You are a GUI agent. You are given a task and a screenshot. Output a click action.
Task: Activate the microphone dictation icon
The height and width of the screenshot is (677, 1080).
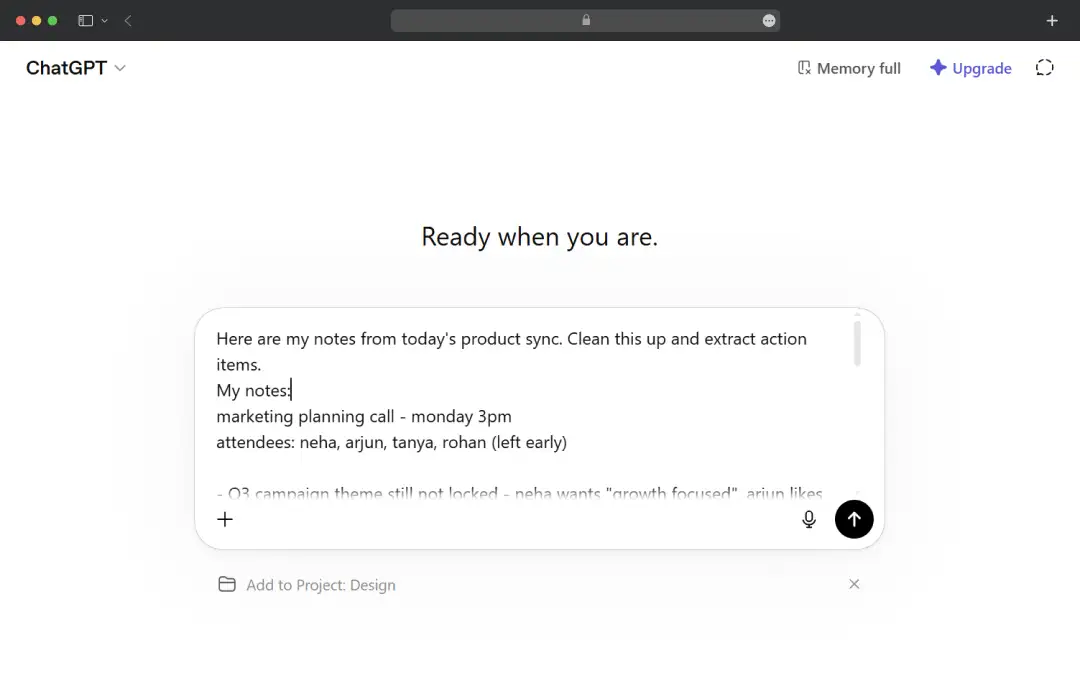pyautogui.click(x=809, y=519)
